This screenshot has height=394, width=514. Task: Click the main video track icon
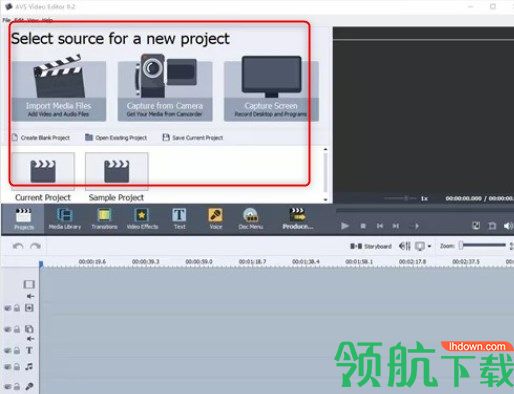(29, 284)
